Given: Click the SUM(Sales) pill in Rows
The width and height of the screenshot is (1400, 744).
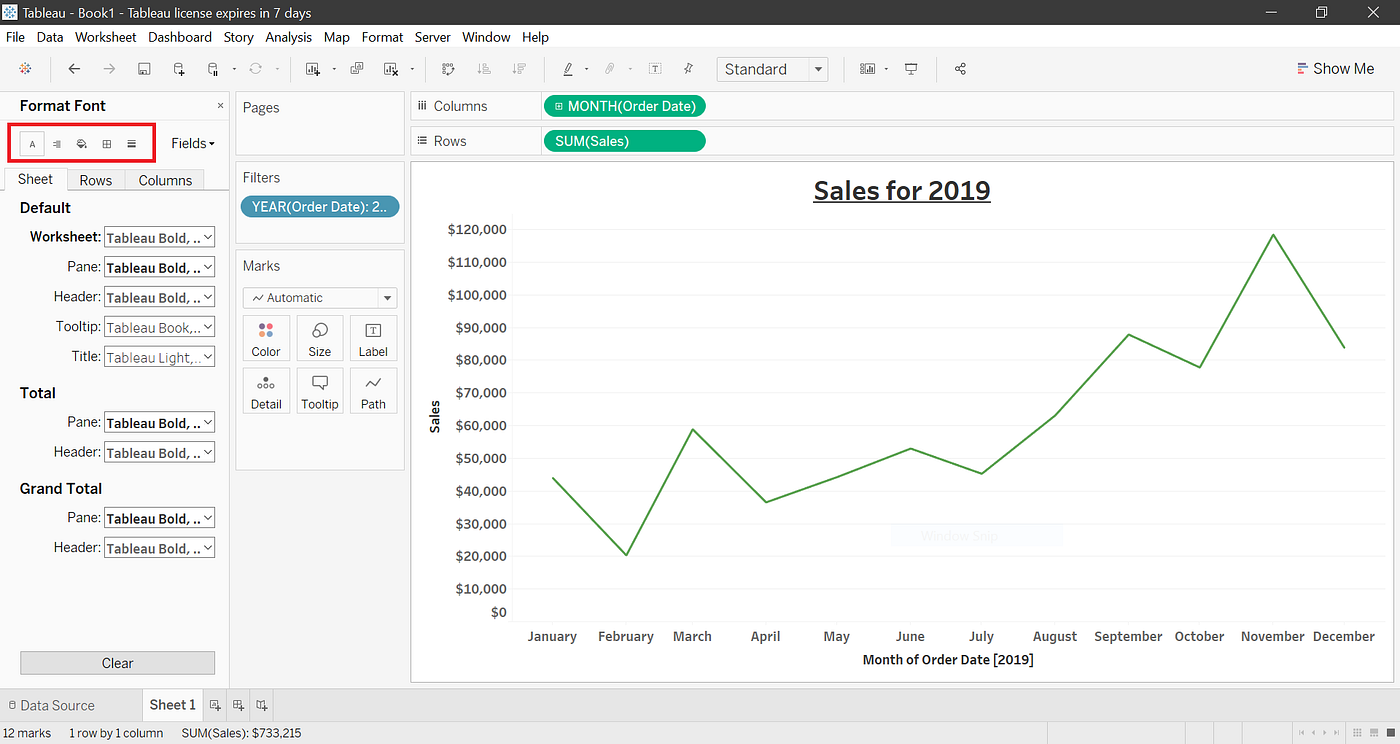Looking at the screenshot, I should [x=624, y=141].
